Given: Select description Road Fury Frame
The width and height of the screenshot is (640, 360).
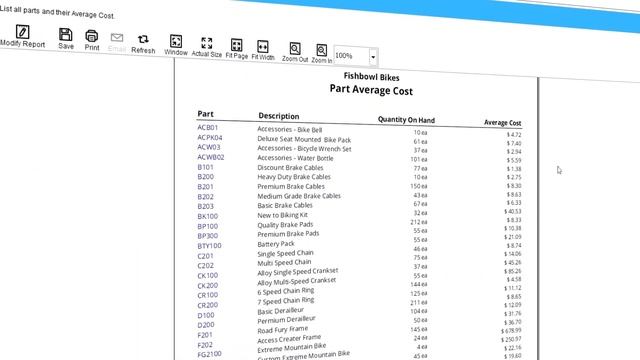Looking at the screenshot, I should click(x=282, y=329).
